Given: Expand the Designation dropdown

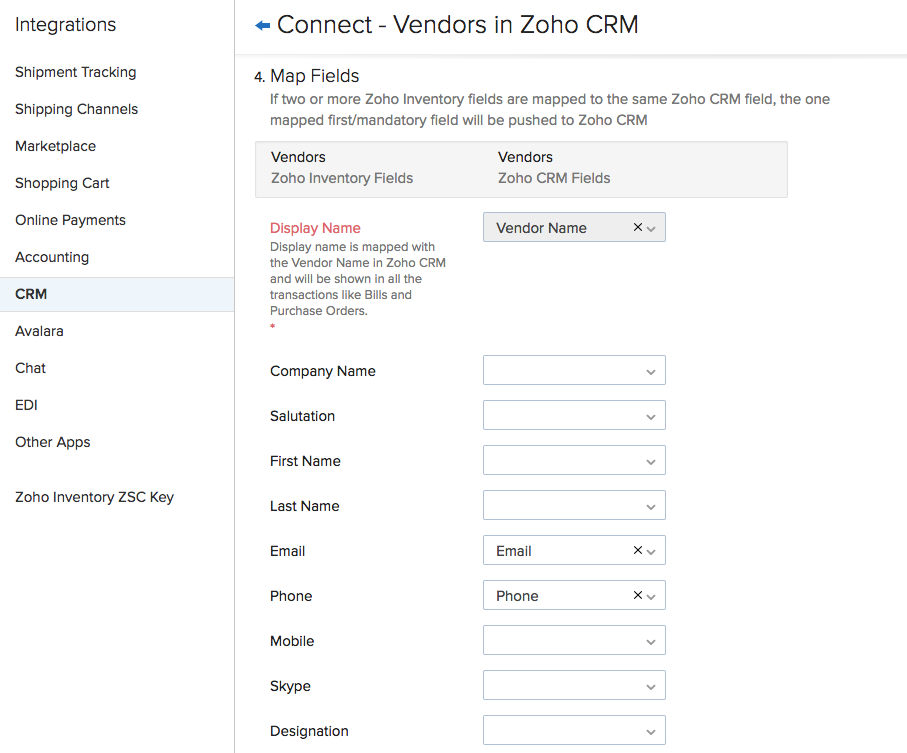Looking at the screenshot, I should (x=574, y=730).
